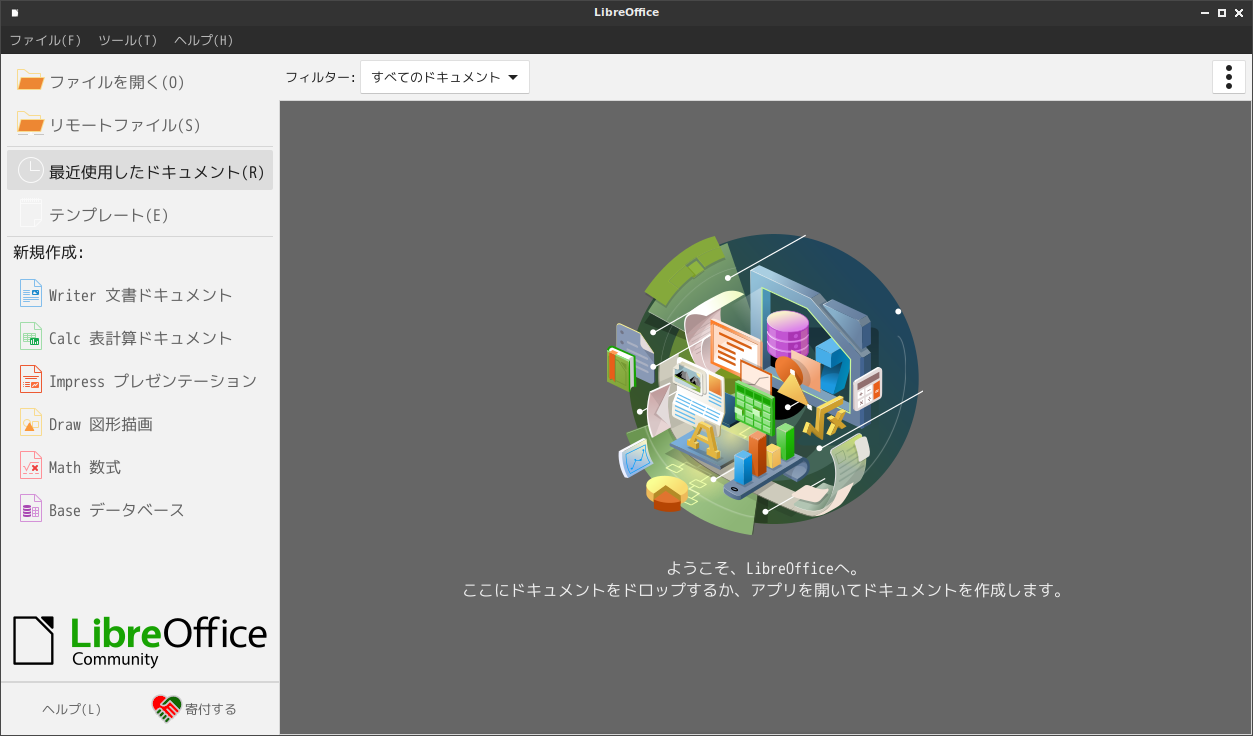Click the 寄付する donate button
This screenshot has width=1253, height=736.
coord(195,709)
